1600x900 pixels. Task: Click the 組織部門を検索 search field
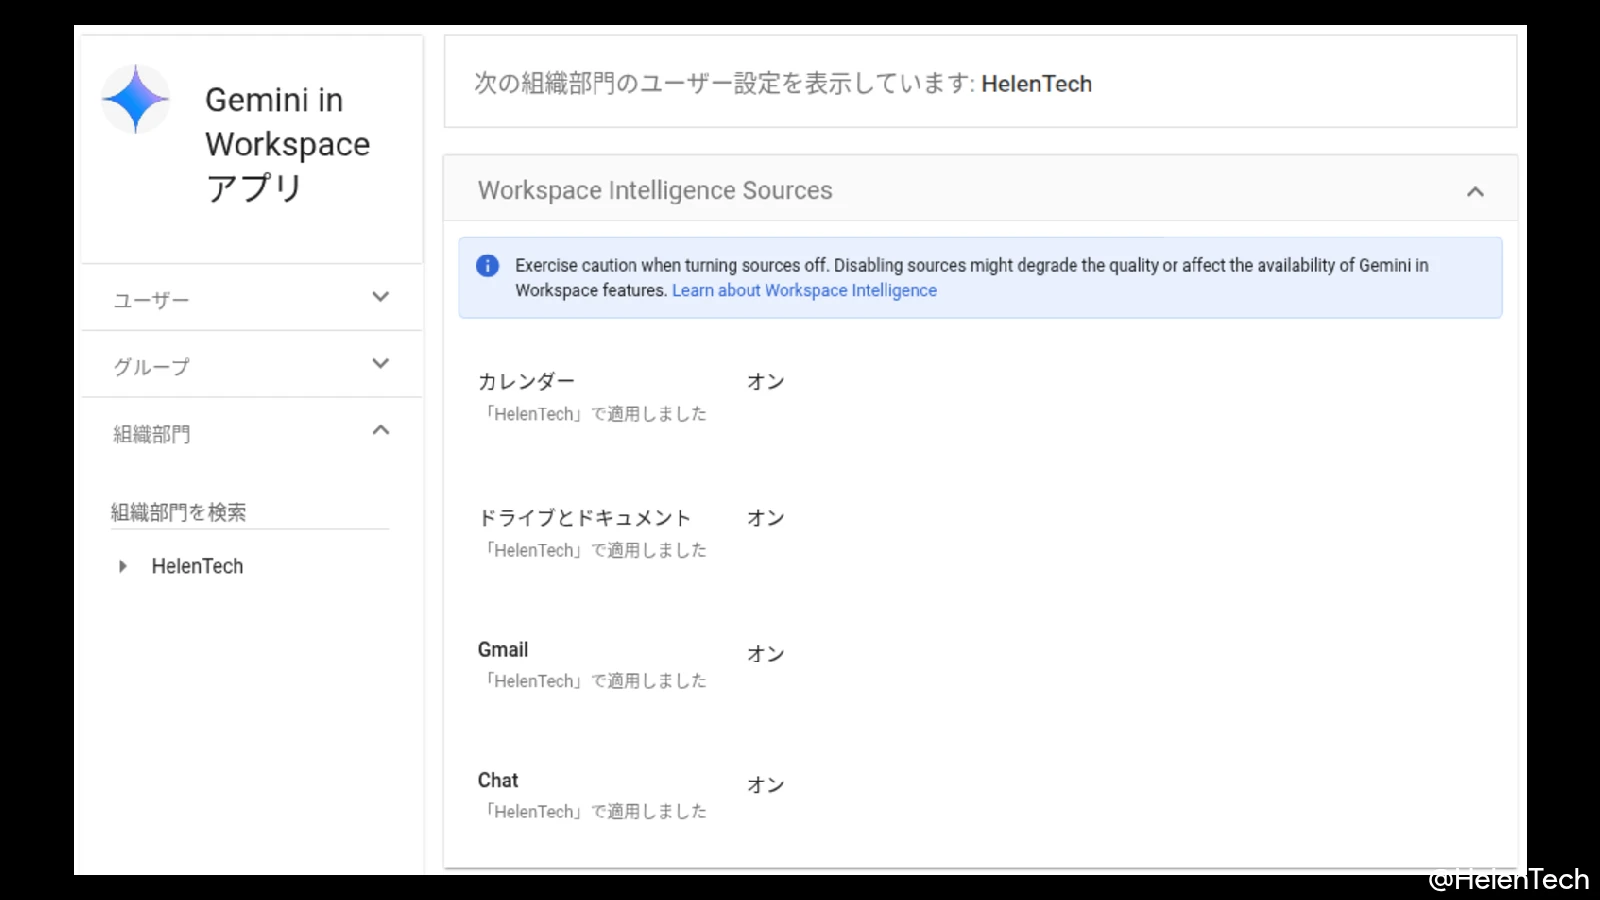[248, 513]
